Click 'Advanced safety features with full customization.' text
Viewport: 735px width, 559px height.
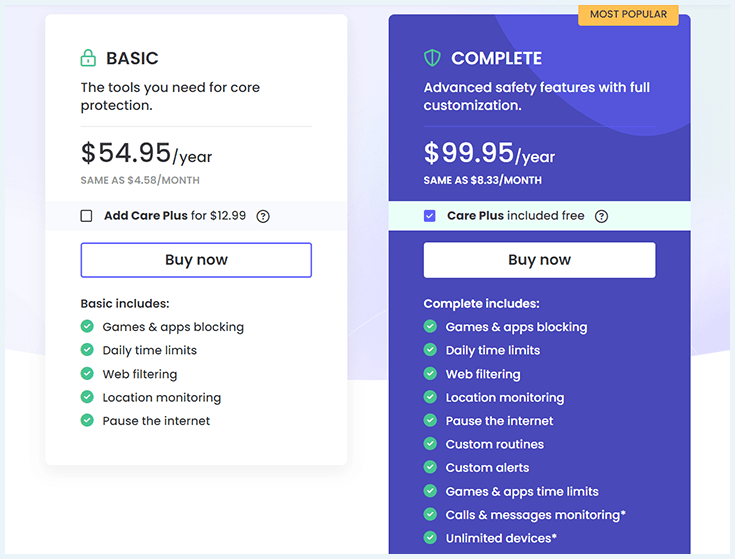click(537, 97)
